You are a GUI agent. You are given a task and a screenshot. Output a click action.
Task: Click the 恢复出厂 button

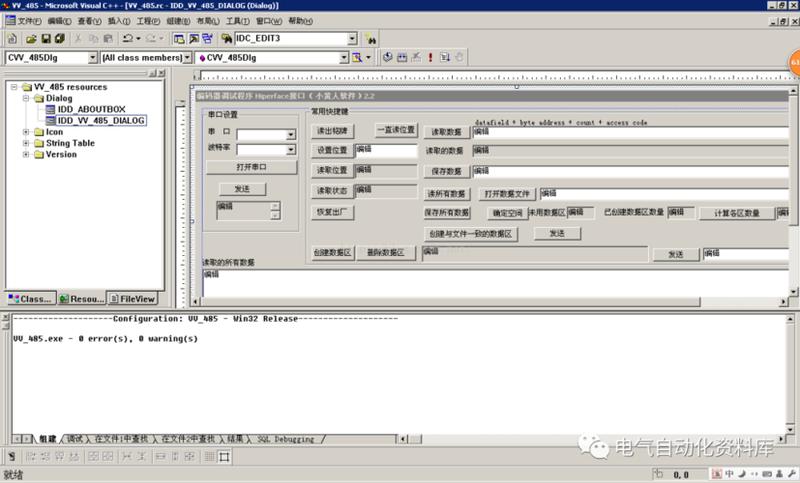tap(332, 212)
